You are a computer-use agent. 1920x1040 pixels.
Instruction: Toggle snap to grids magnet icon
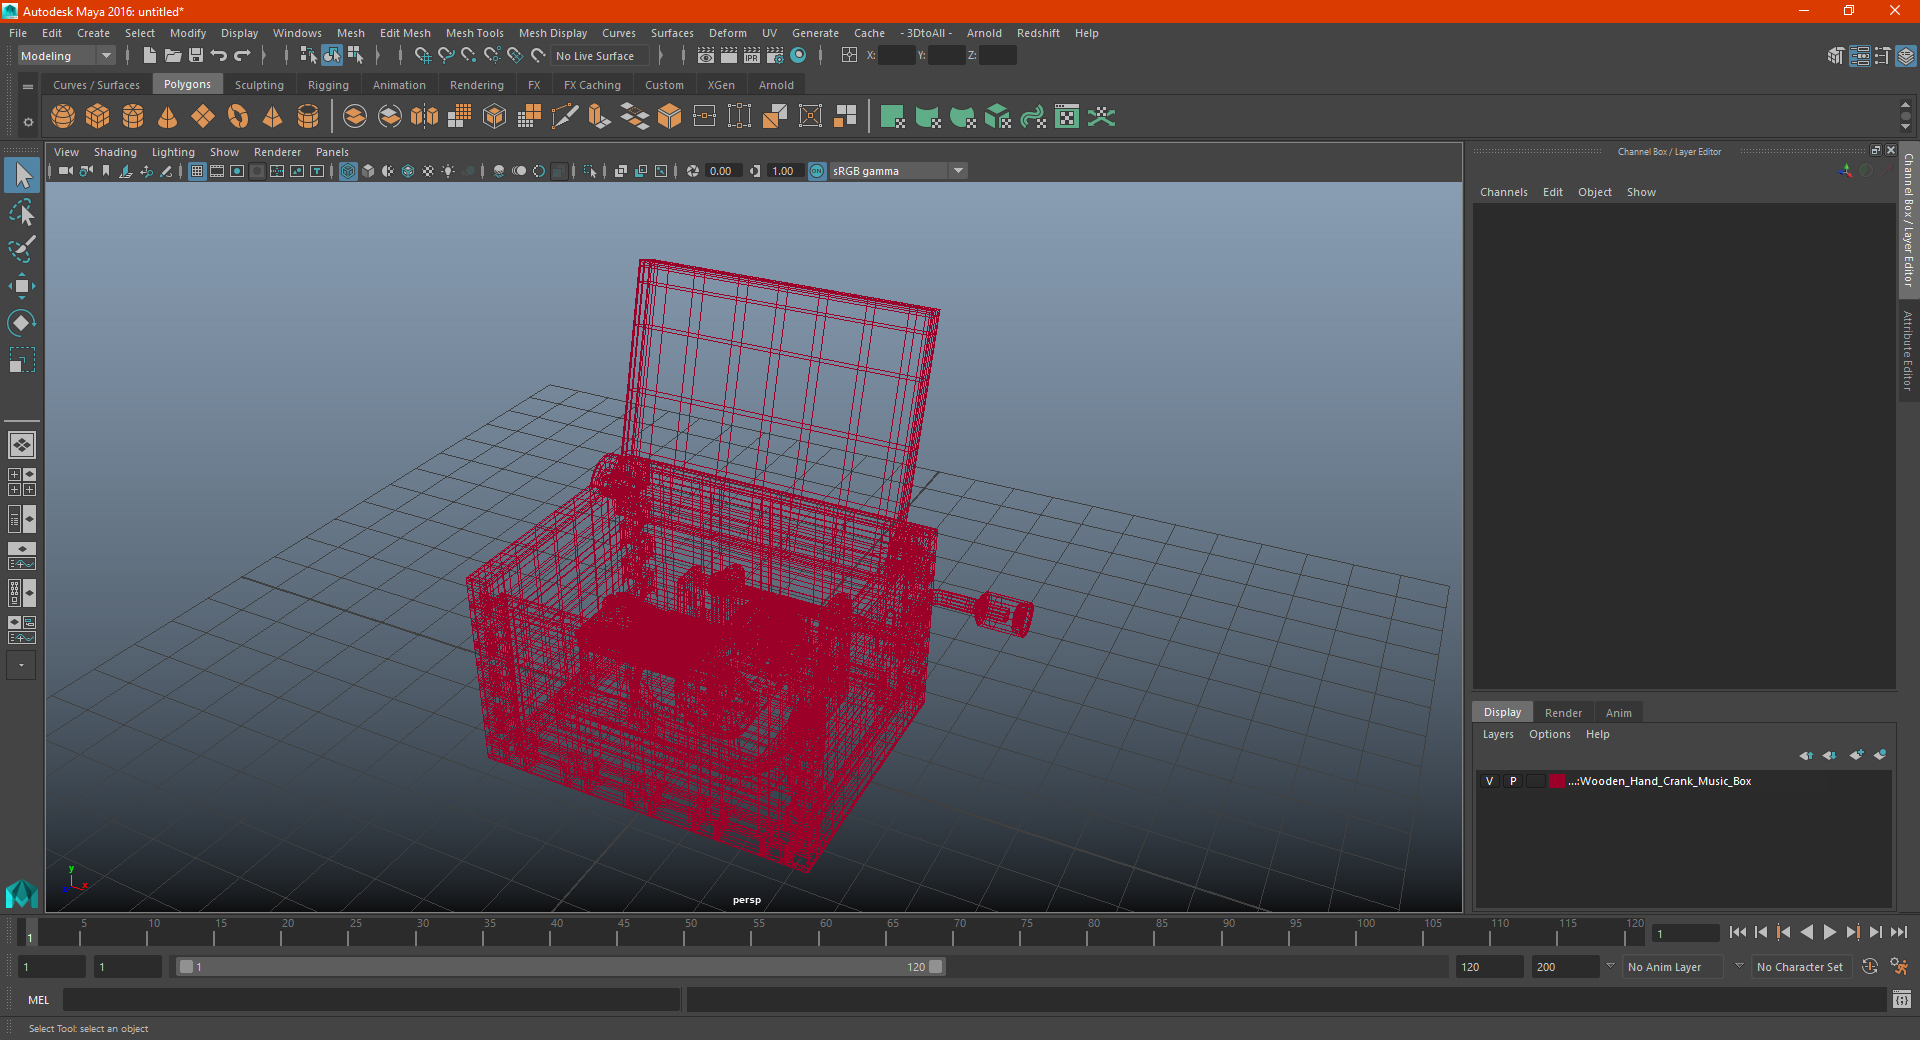[x=423, y=56]
